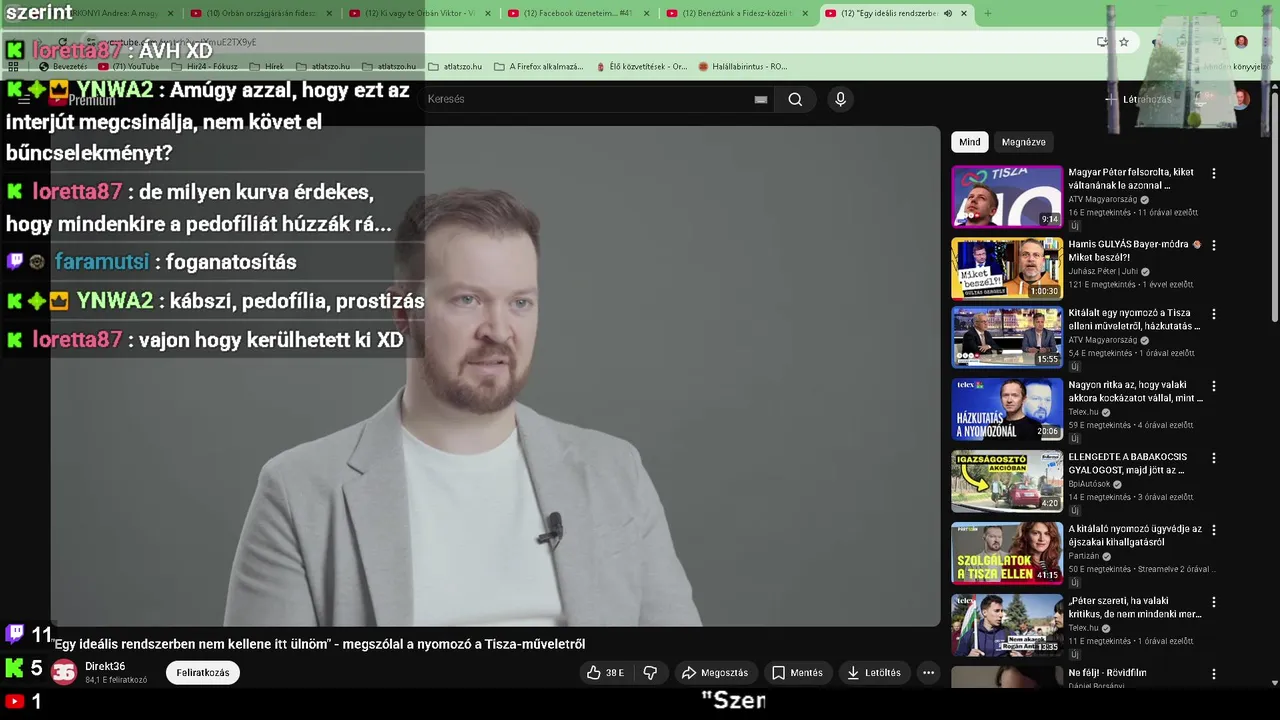The width and height of the screenshot is (1280, 720).
Task: Play the Kitálalt egy nyomozó ATV thumbnail
Action: click(x=1007, y=337)
